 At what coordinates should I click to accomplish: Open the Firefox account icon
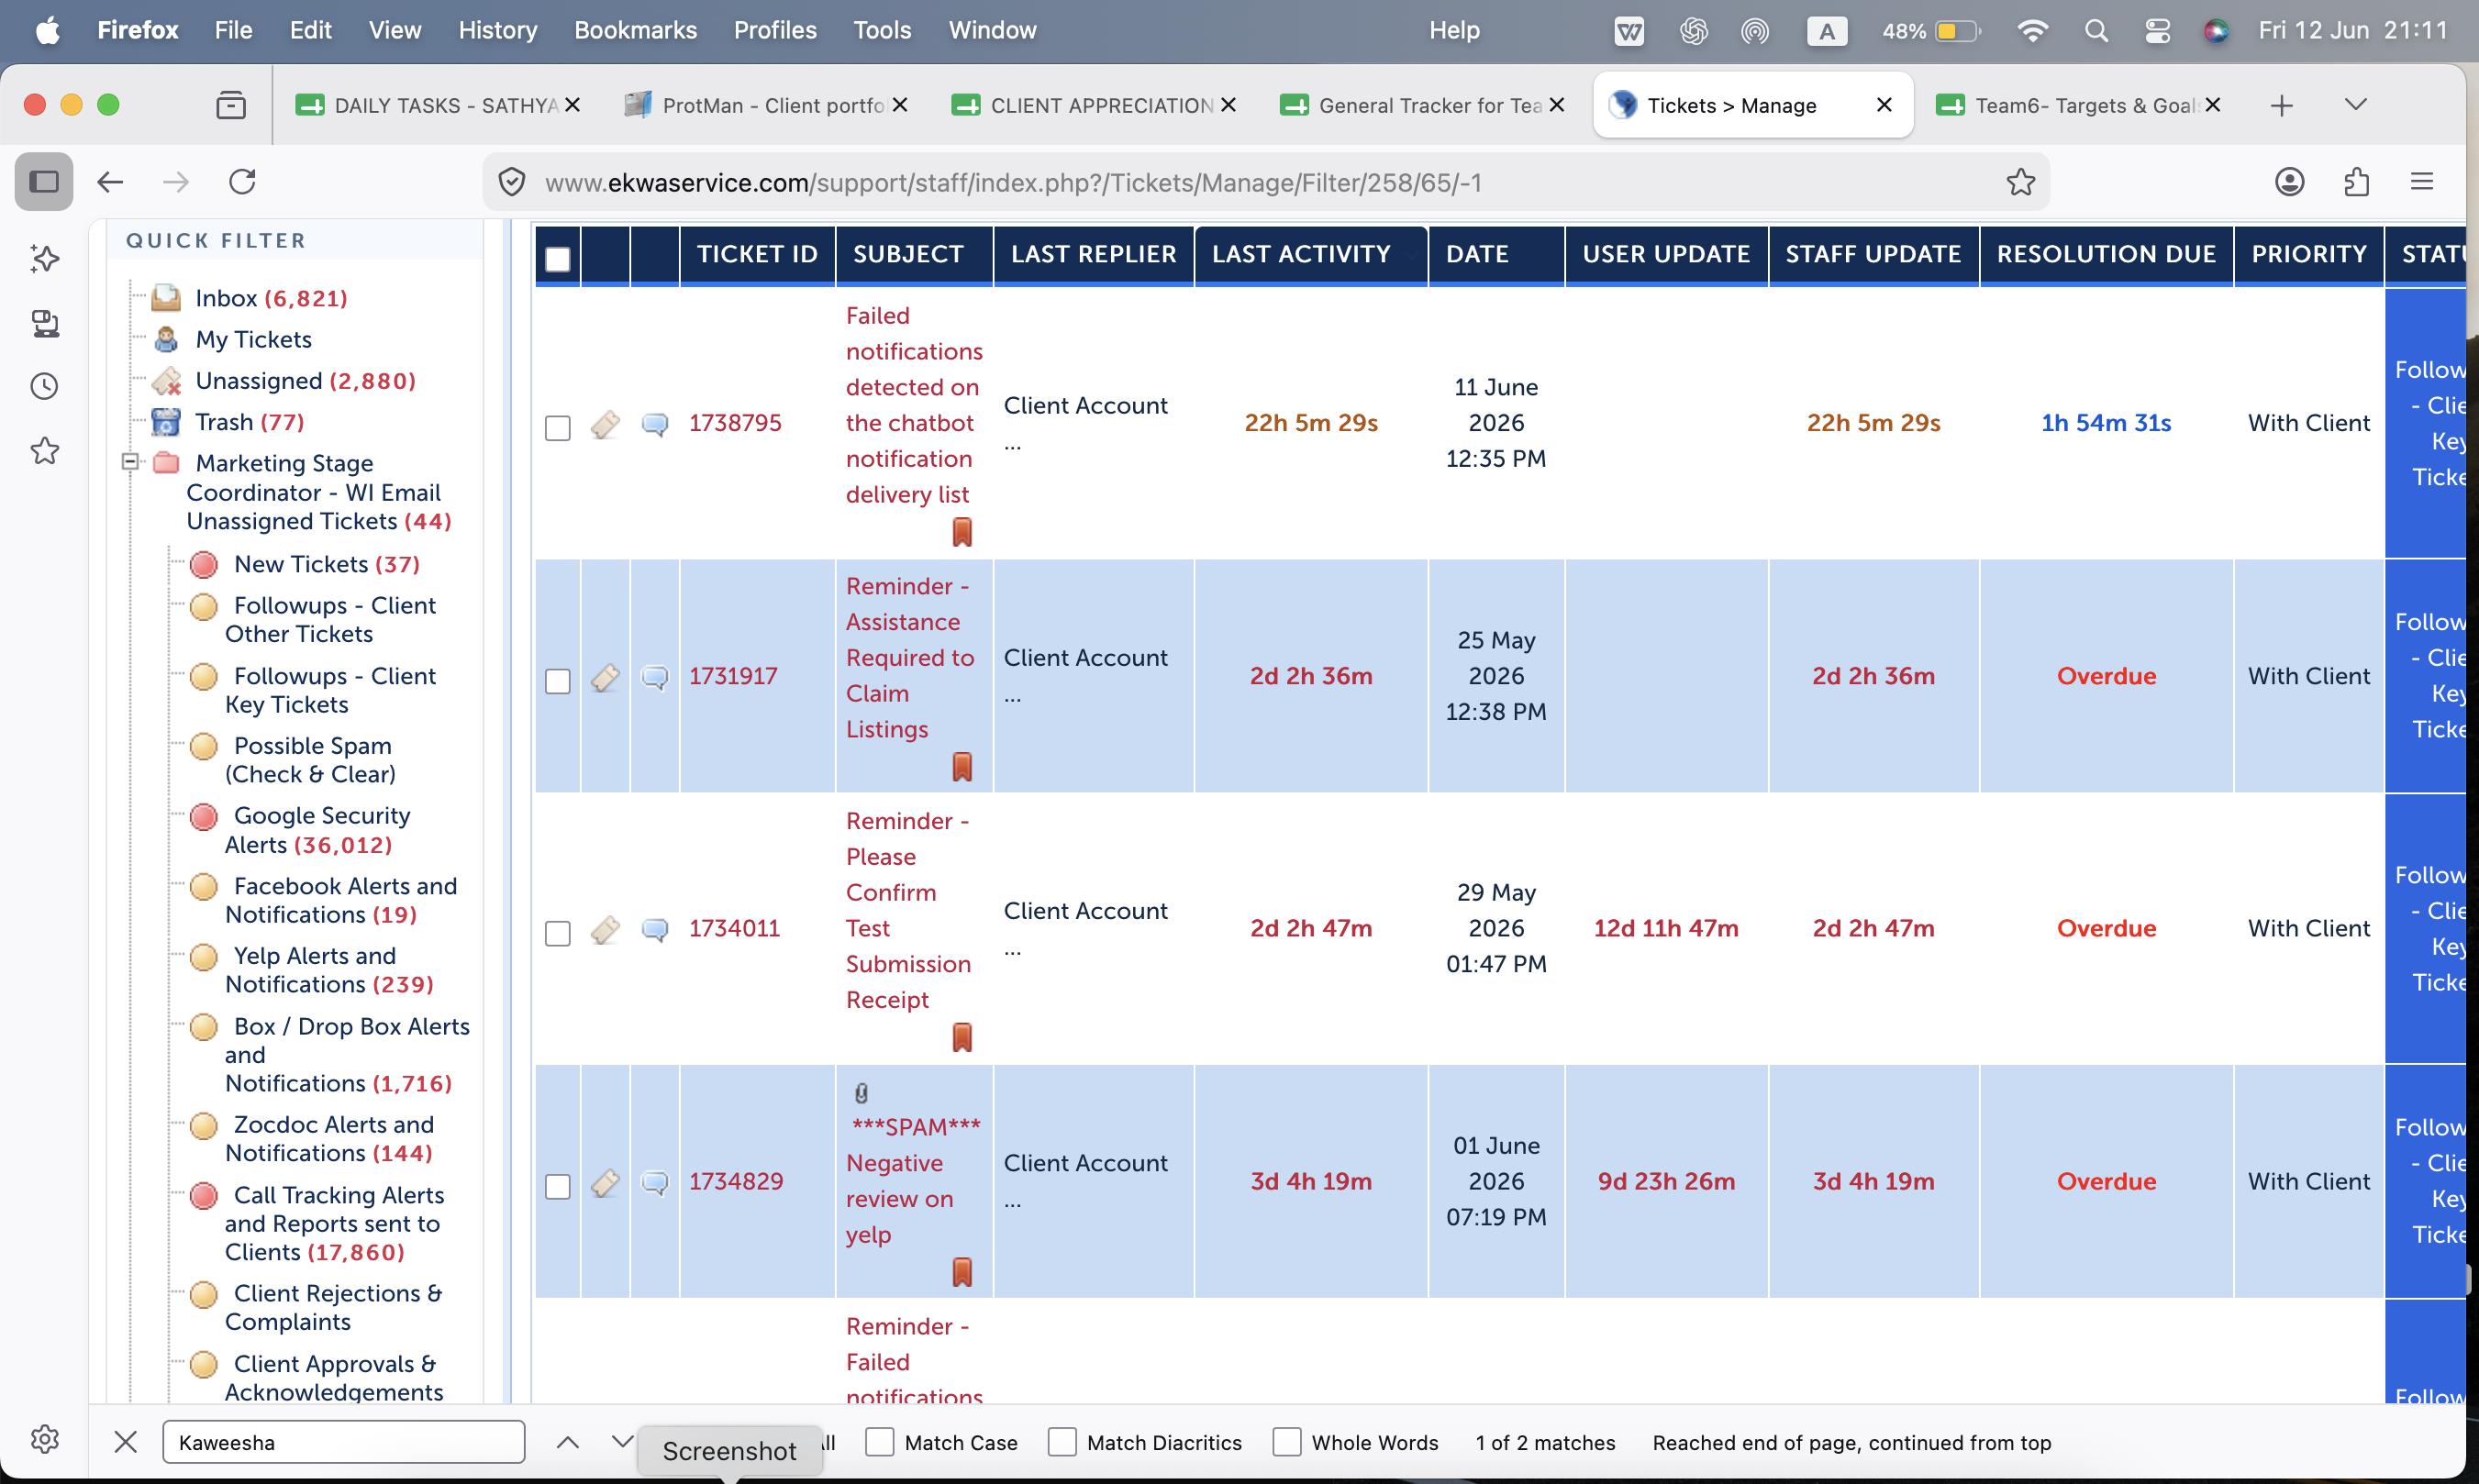point(2289,182)
